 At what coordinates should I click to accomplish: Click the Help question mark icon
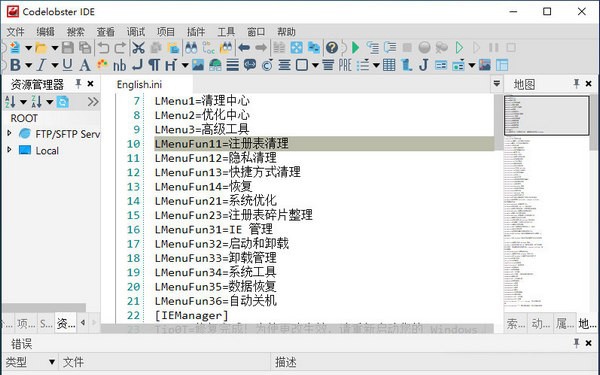point(332,47)
